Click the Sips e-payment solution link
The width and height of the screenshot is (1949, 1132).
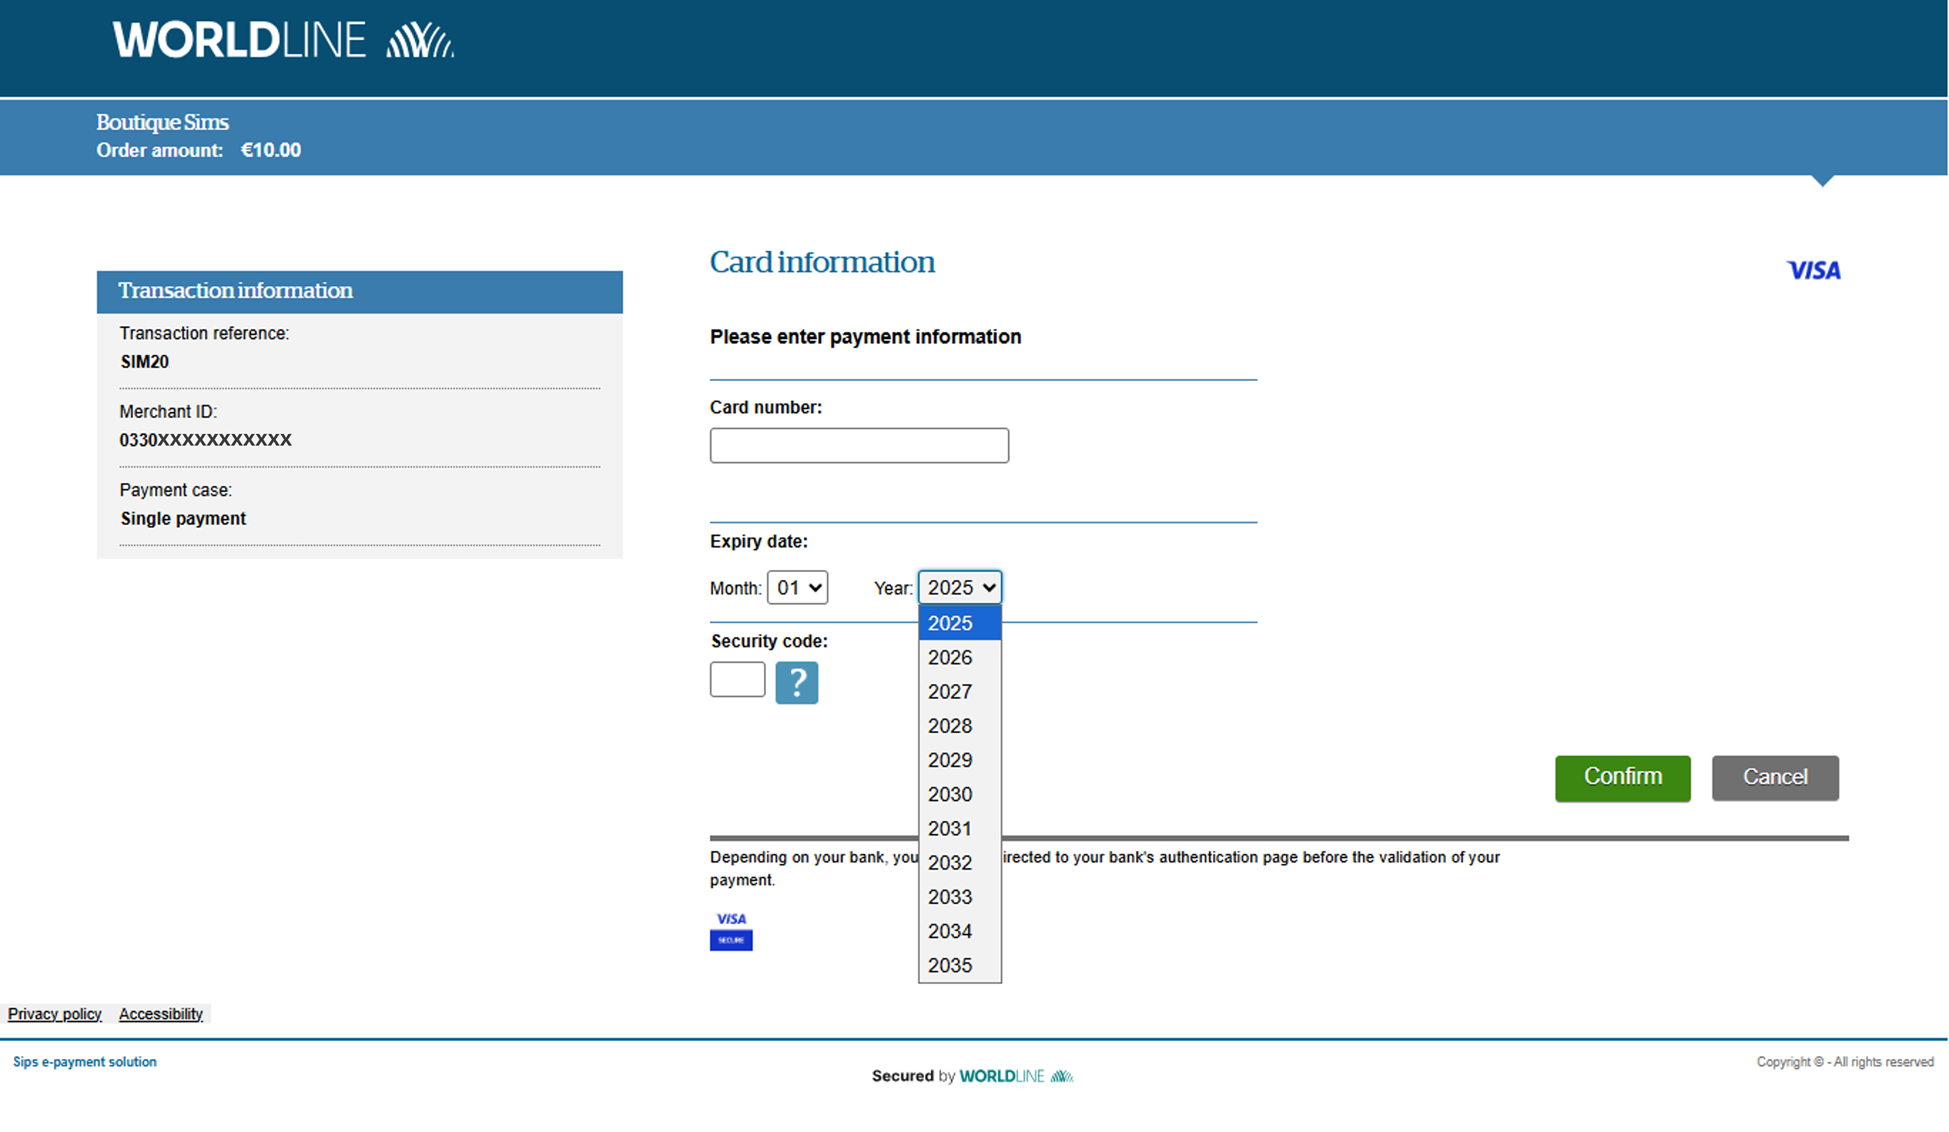(85, 1062)
